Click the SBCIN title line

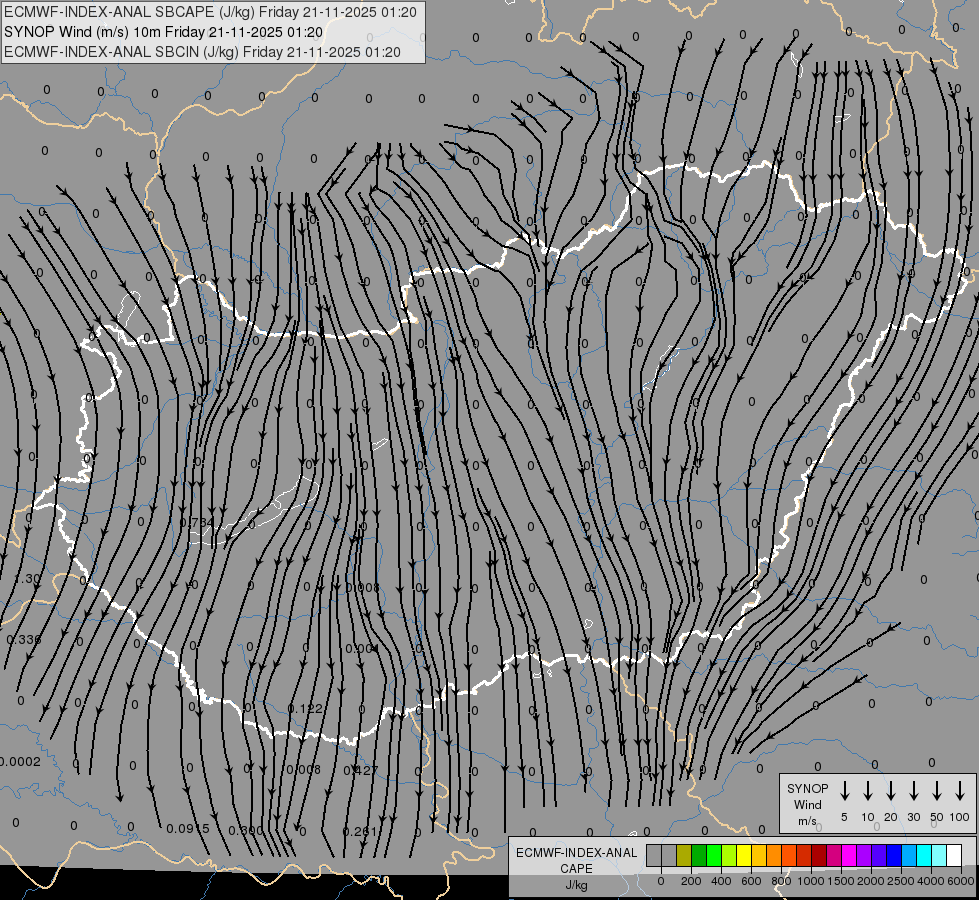tap(202, 52)
